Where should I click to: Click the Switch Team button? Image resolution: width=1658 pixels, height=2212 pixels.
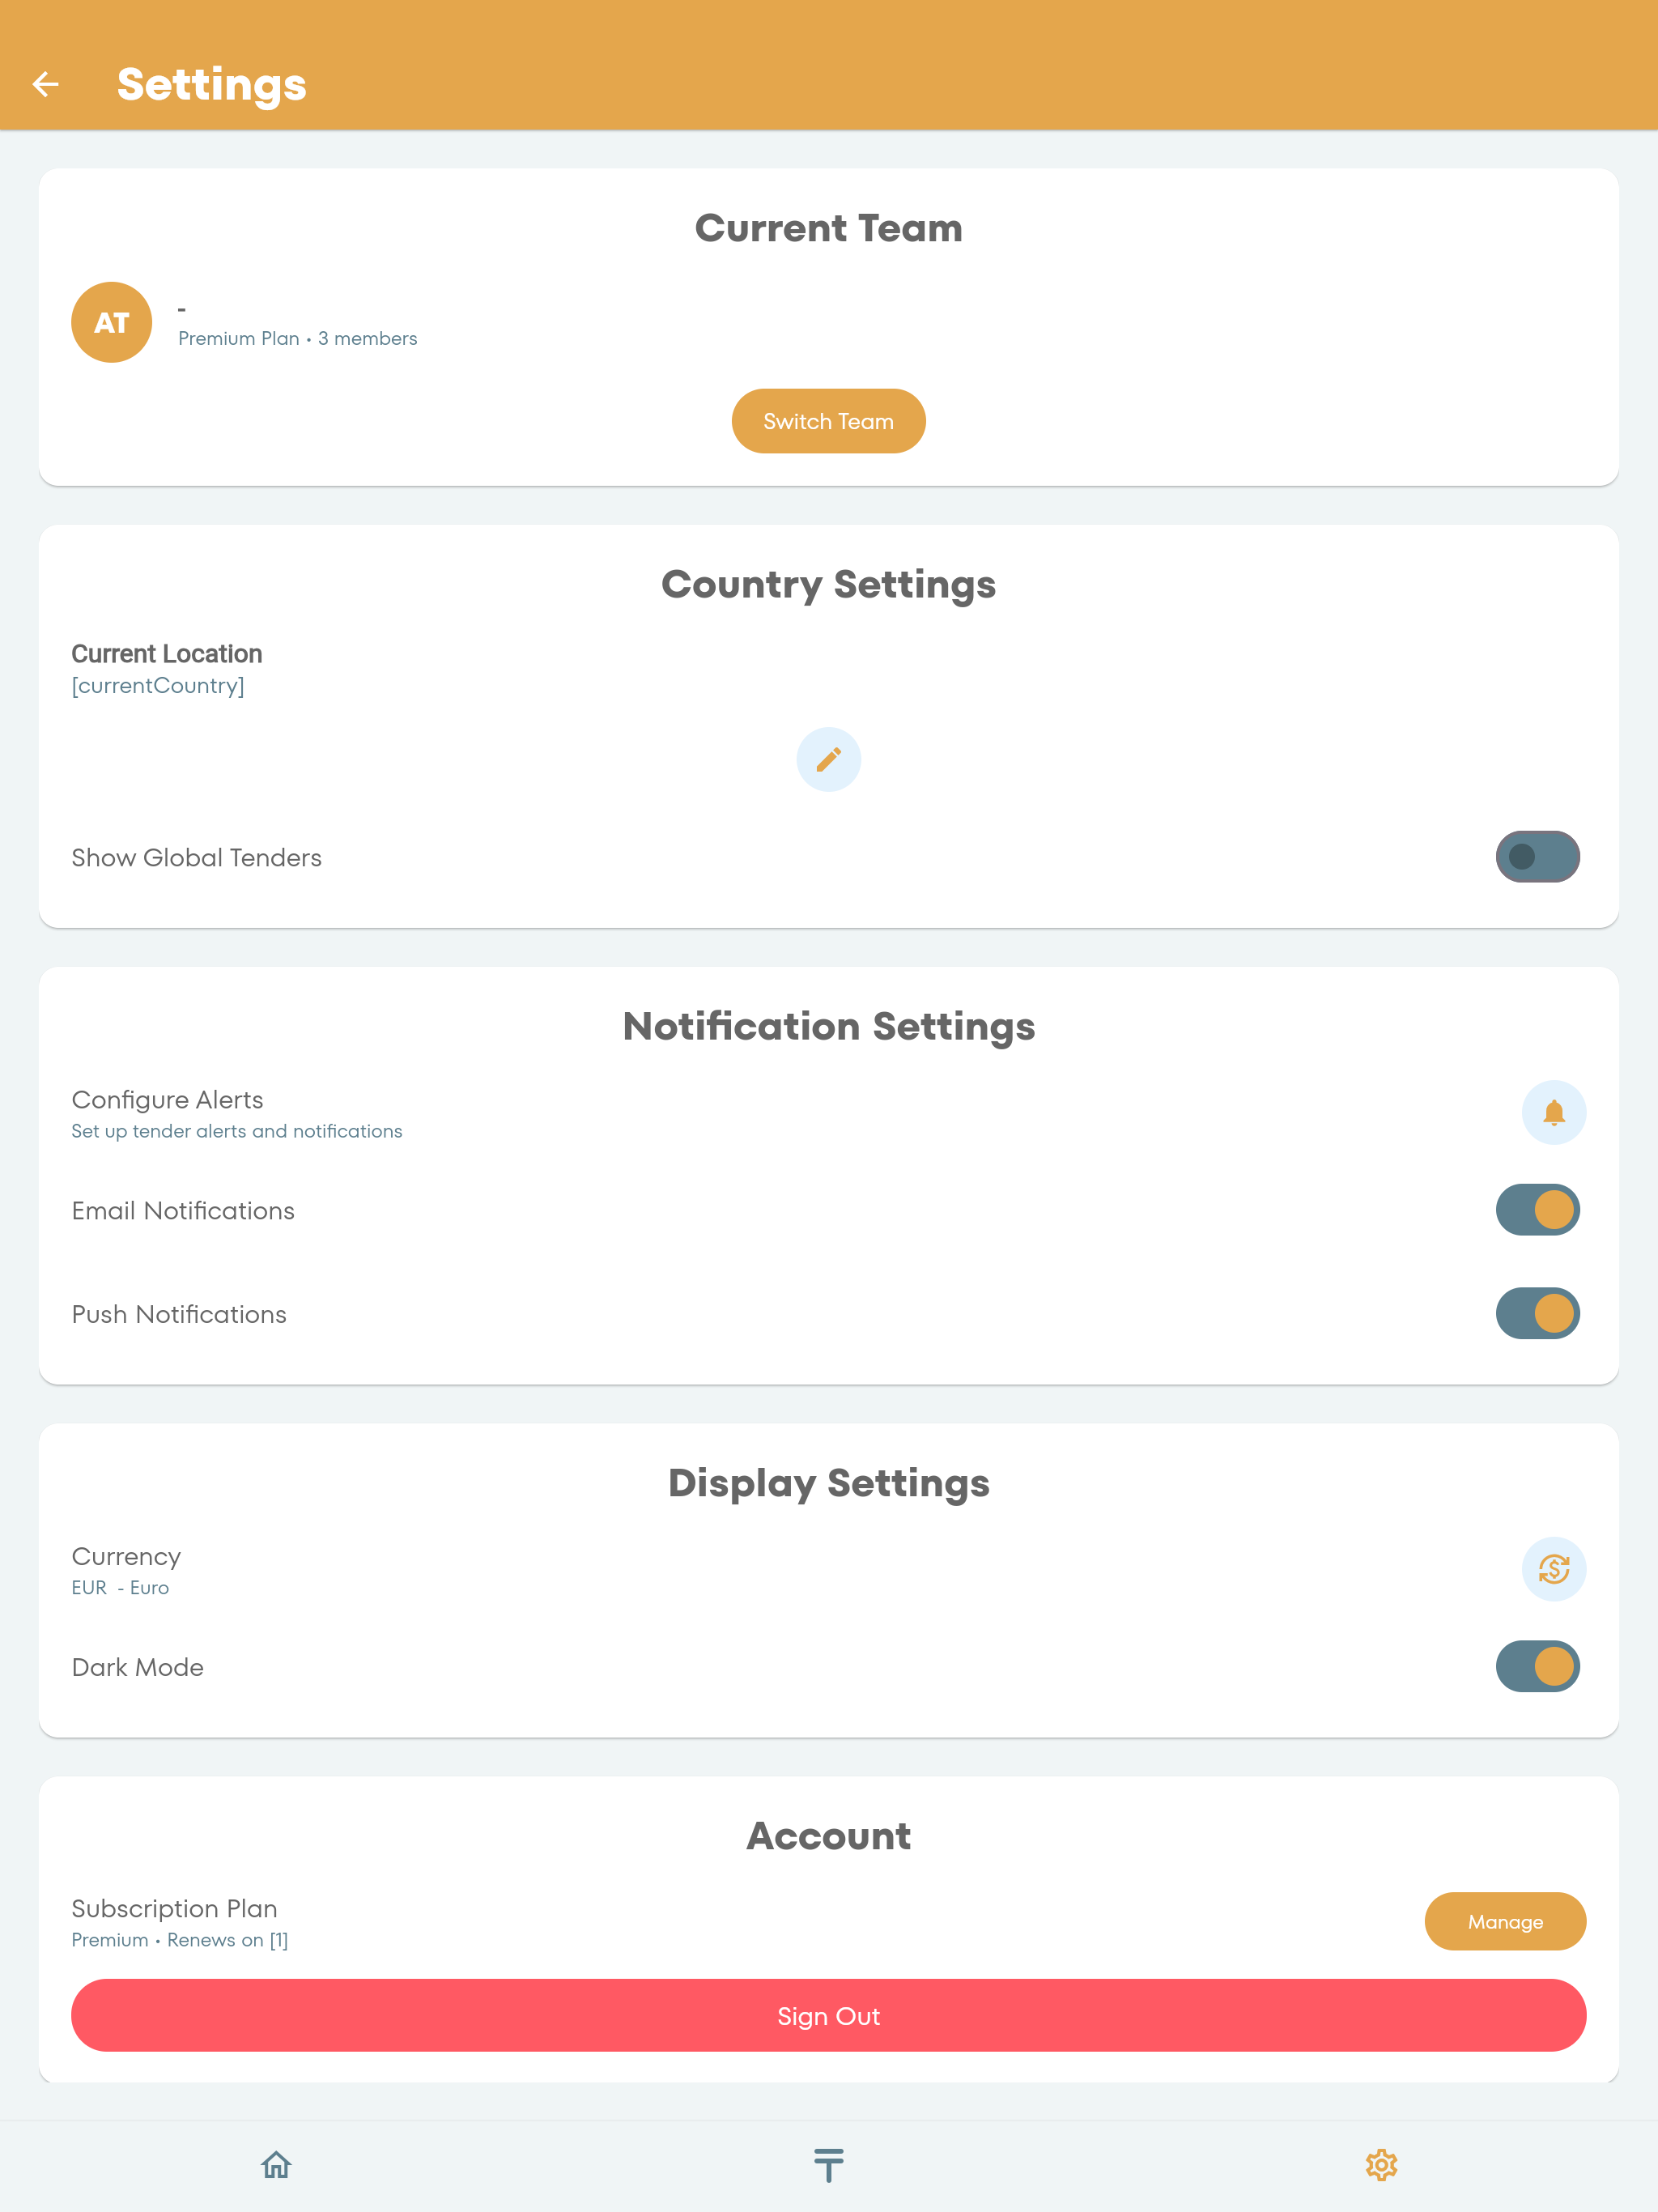828,421
